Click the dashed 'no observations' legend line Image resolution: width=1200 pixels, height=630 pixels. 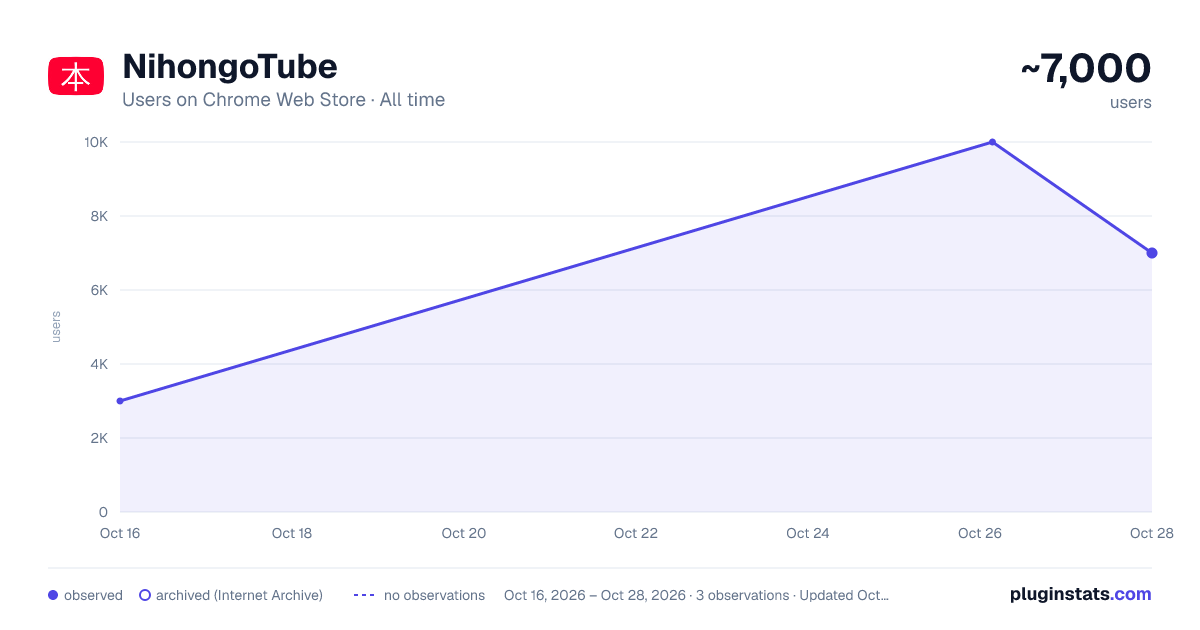tap(364, 595)
